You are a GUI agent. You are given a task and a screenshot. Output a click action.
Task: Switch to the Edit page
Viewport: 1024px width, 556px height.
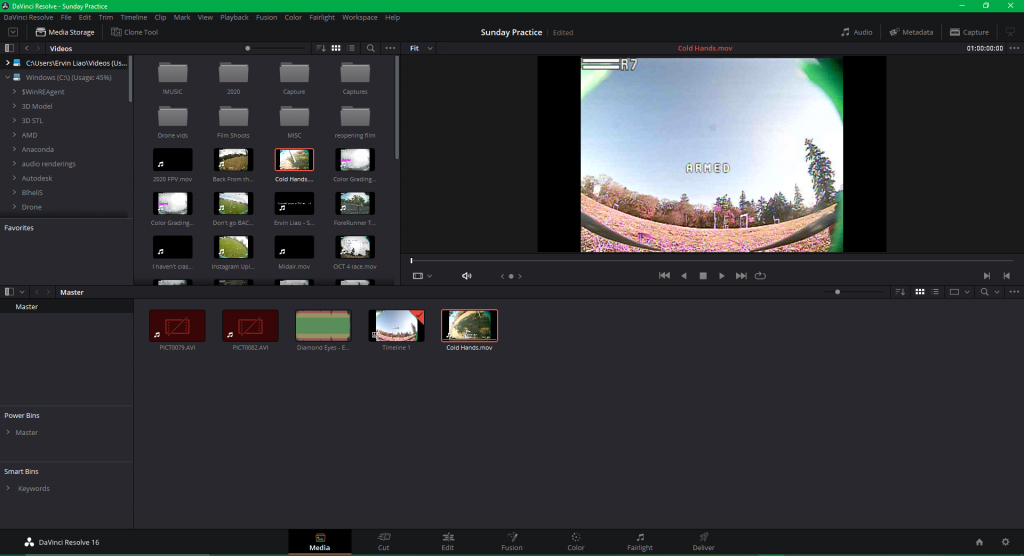447,542
